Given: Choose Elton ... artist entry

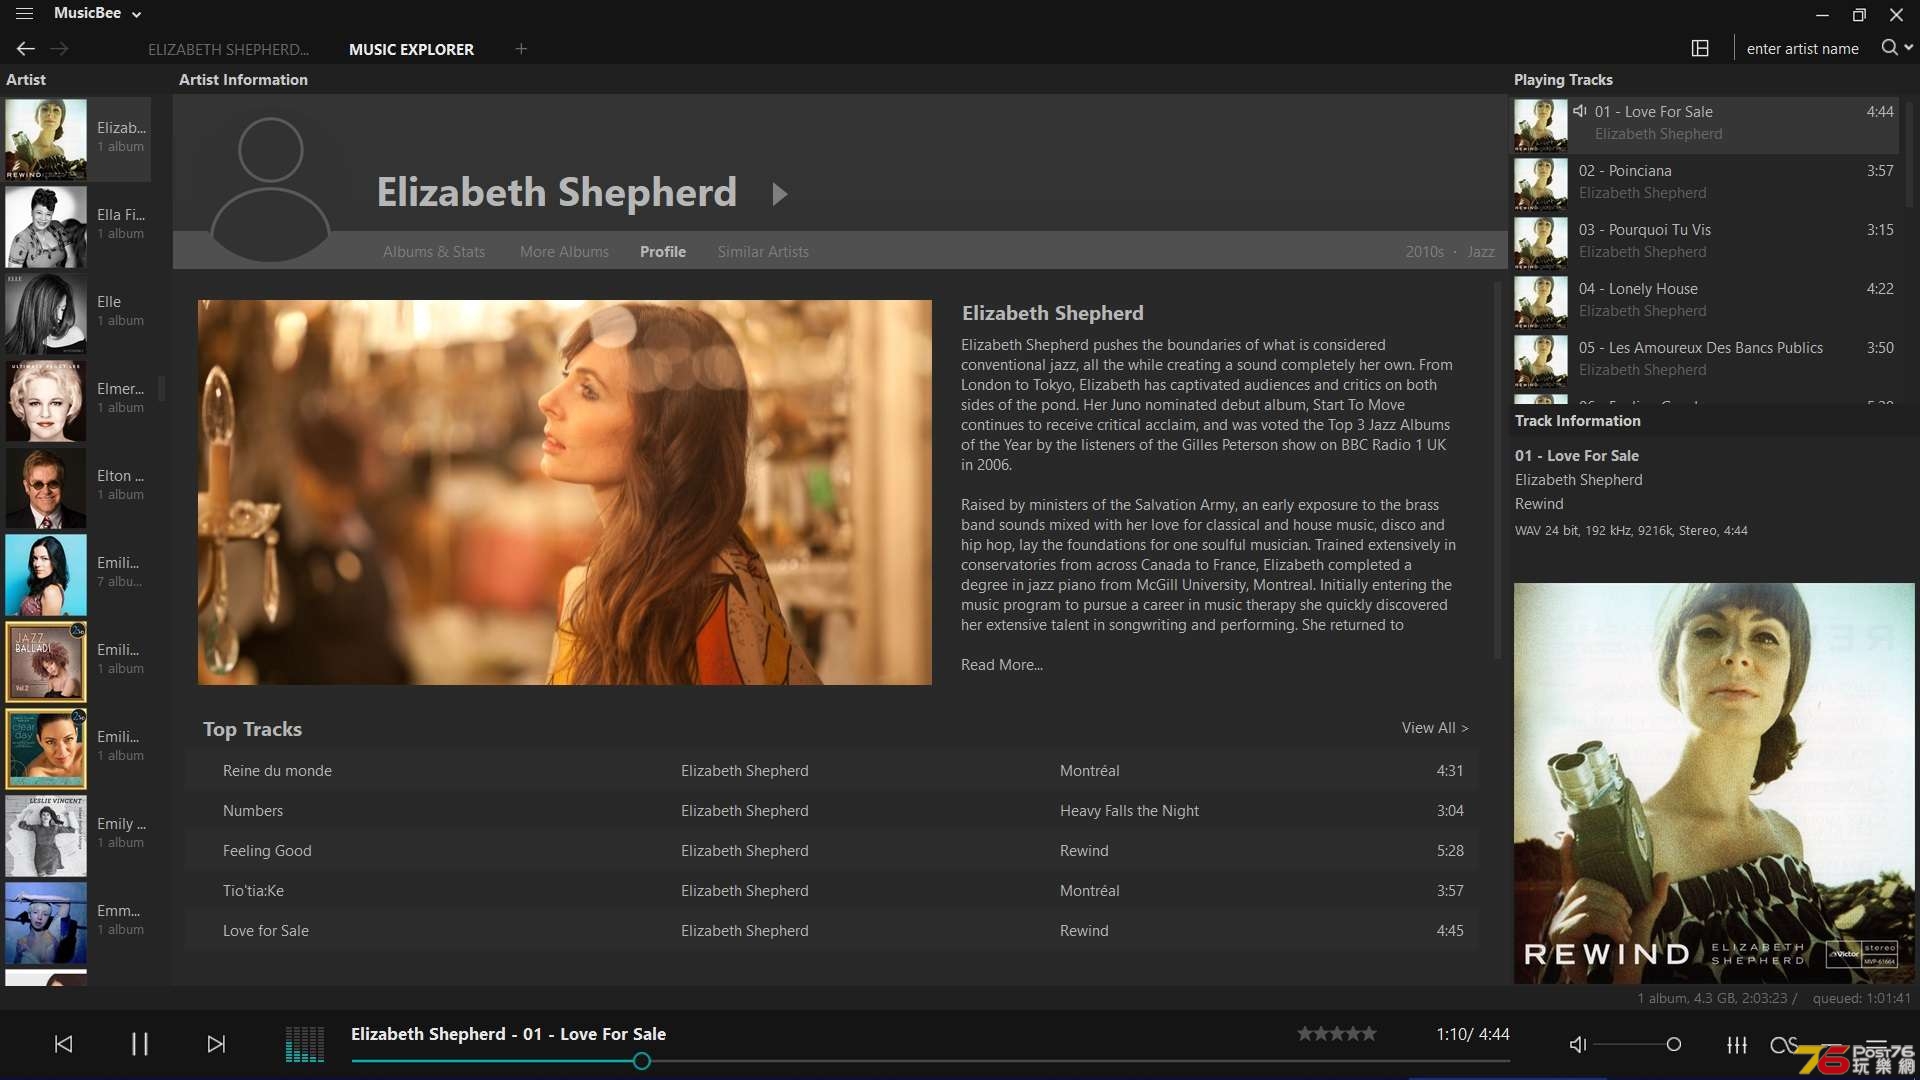Looking at the screenshot, I should (78, 487).
